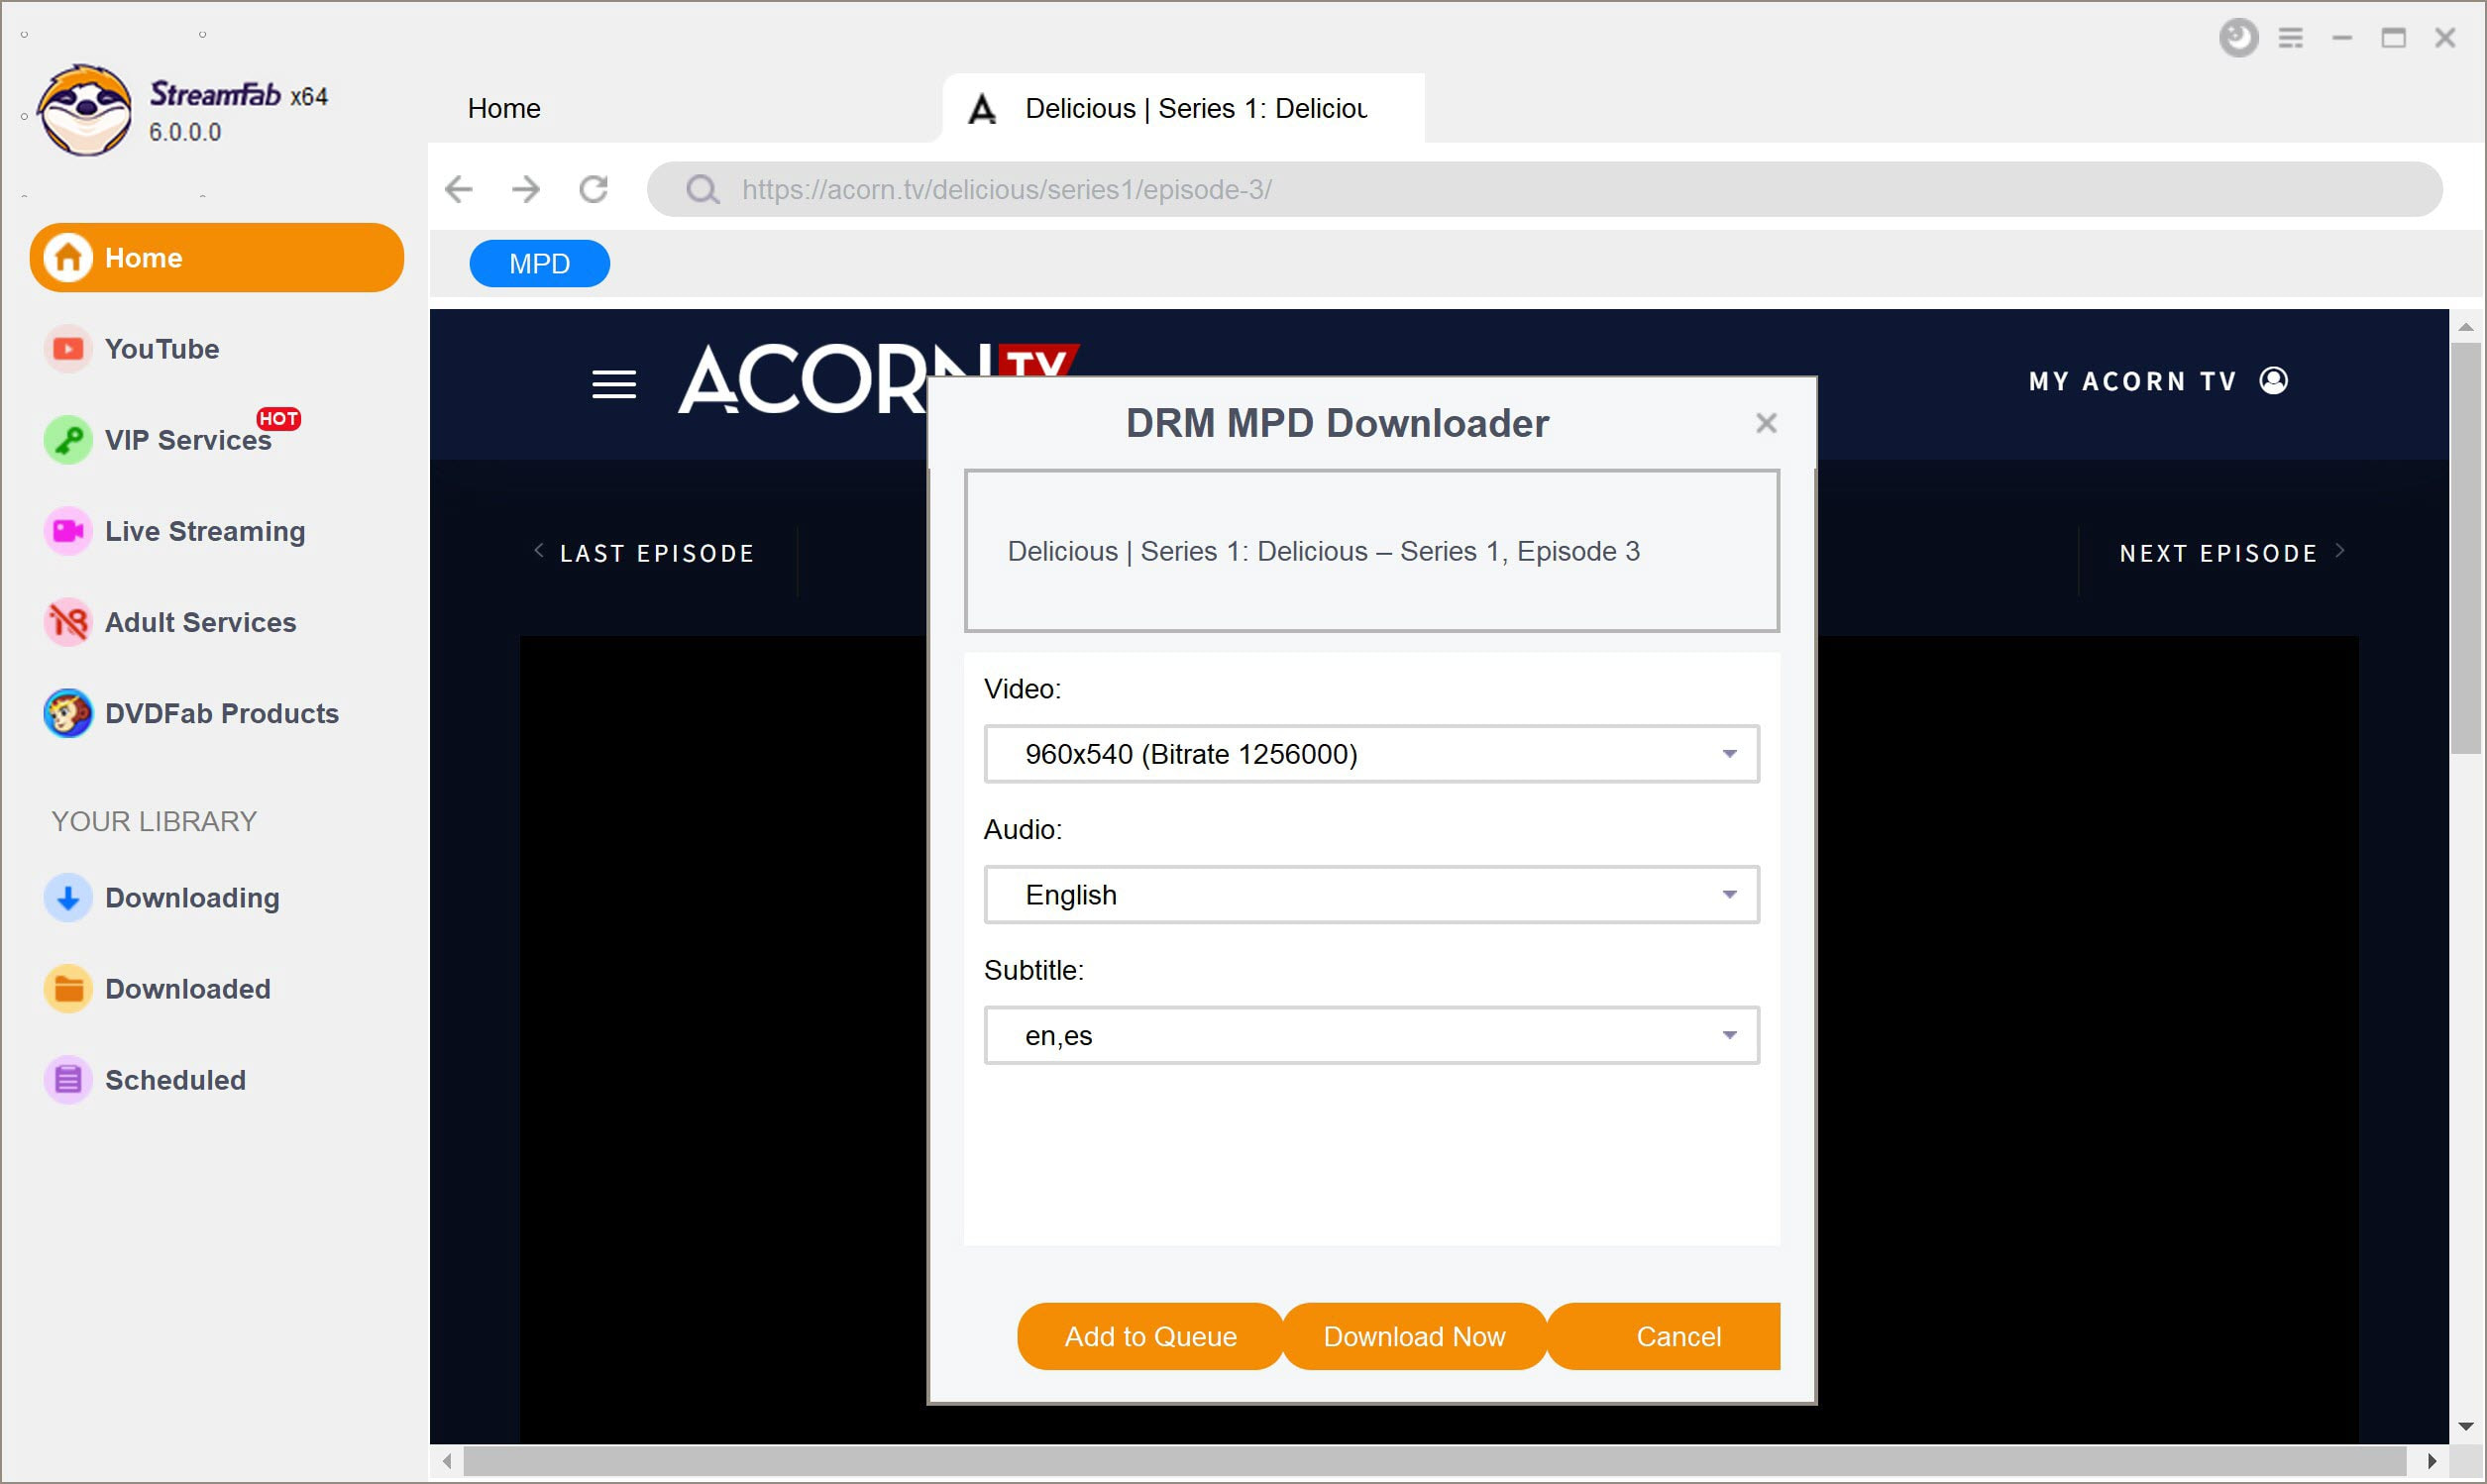This screenshot has height=1484, width=2487.
Task: Navigate to Adult Services
Action: tap(199, 622)
